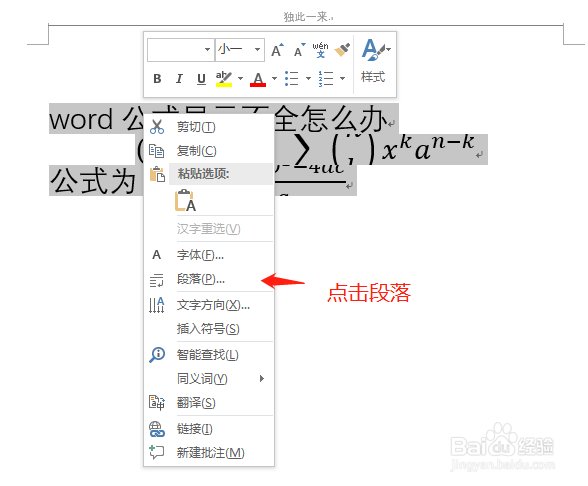Click the link globe icon
Screen dimensions: 588x486
point(157,429)
